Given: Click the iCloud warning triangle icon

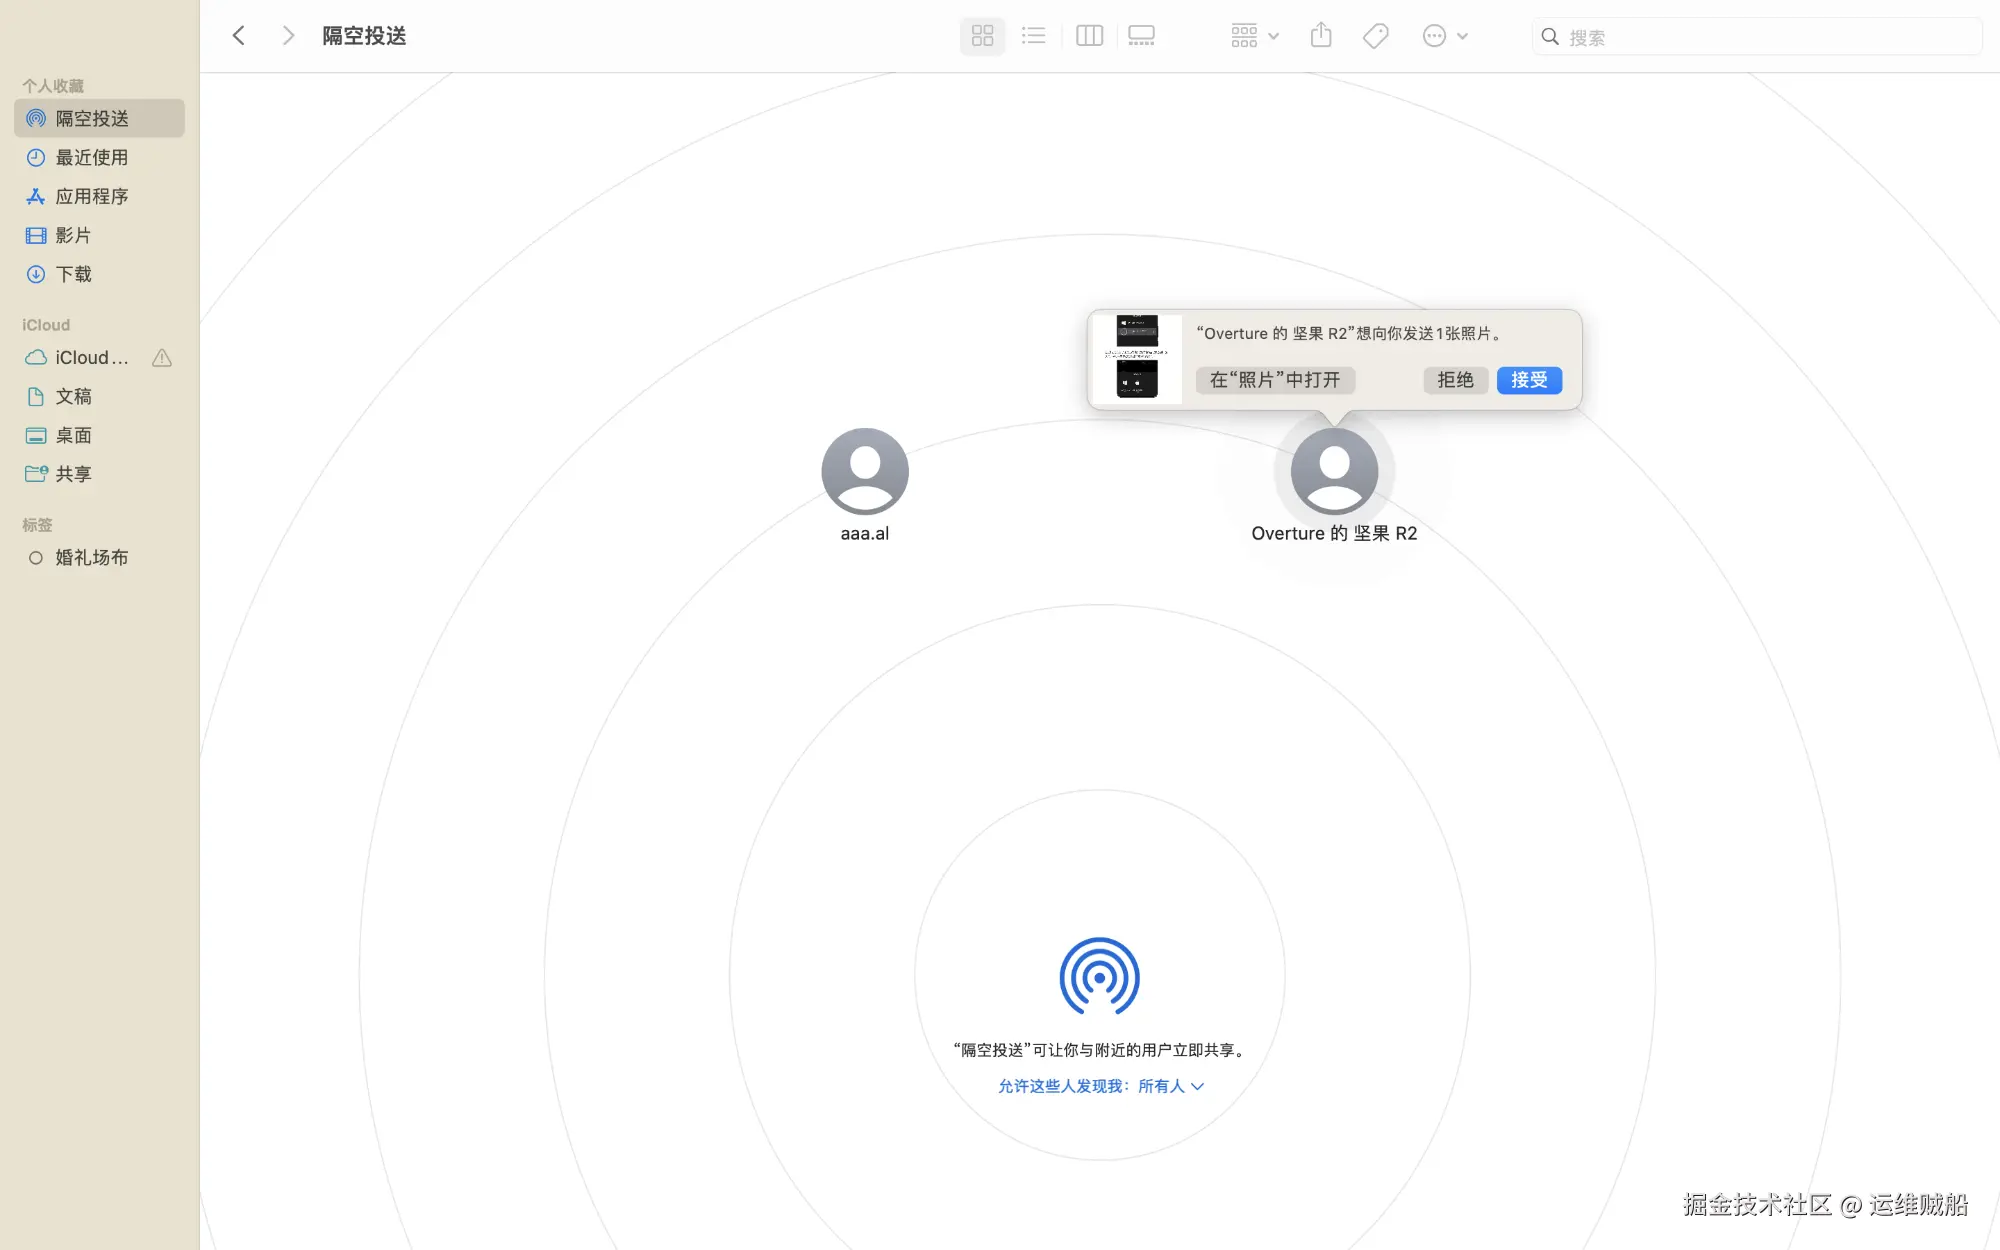Looking at the screenshot, I should click(x=162, y=358).
